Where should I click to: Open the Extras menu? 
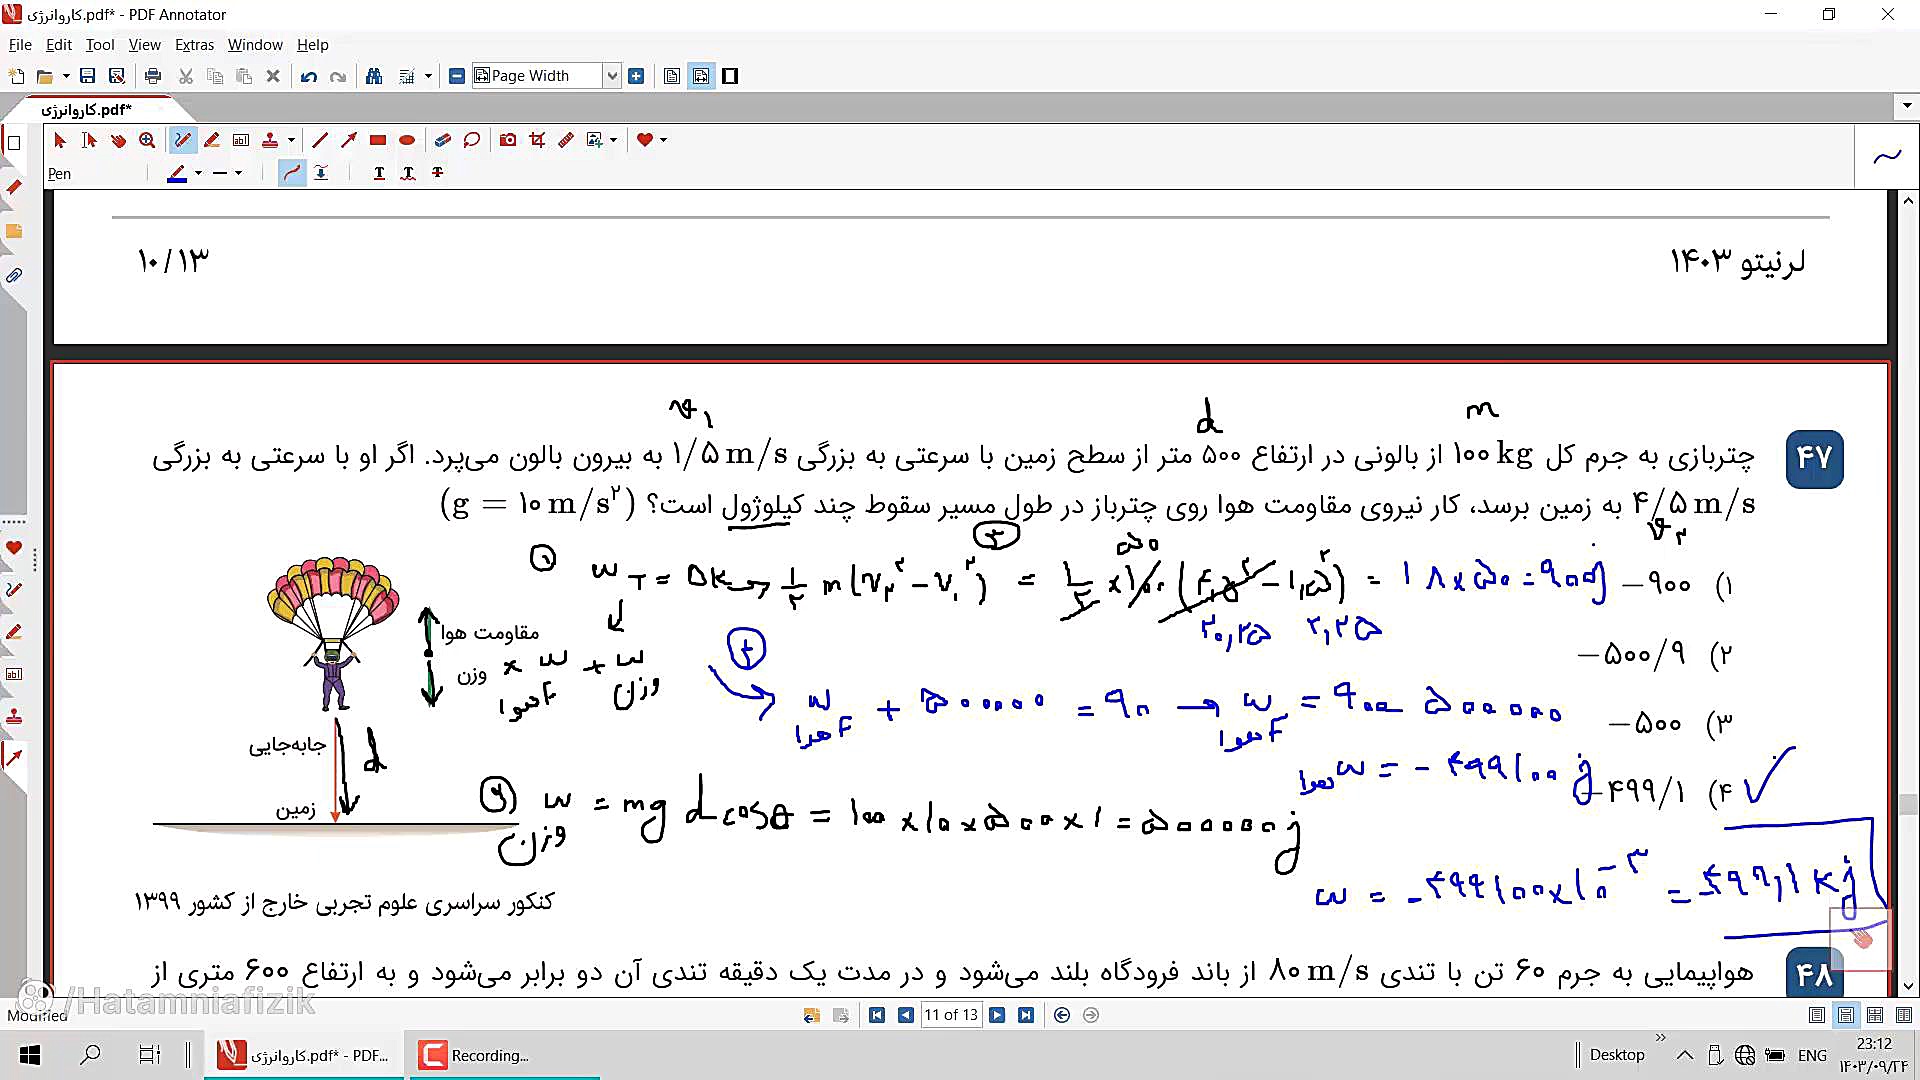tap(194, 45)
